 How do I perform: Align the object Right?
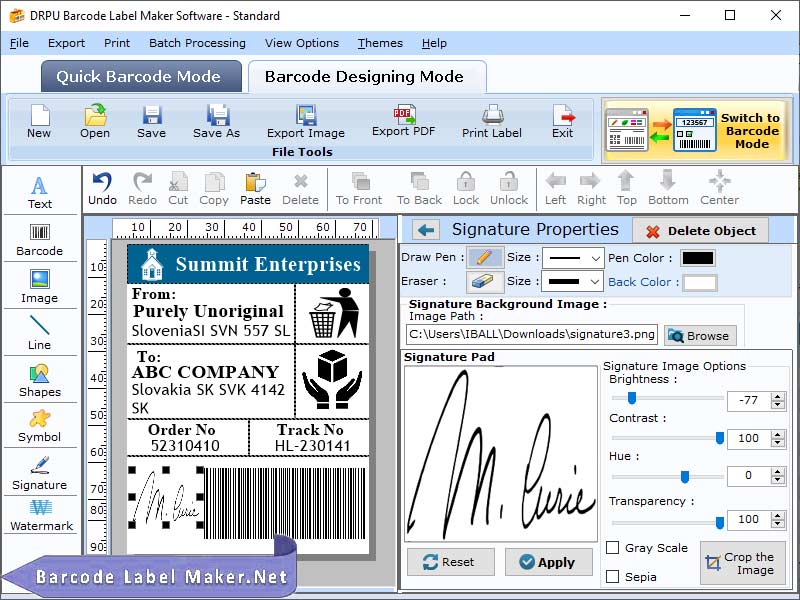point(591,189)
